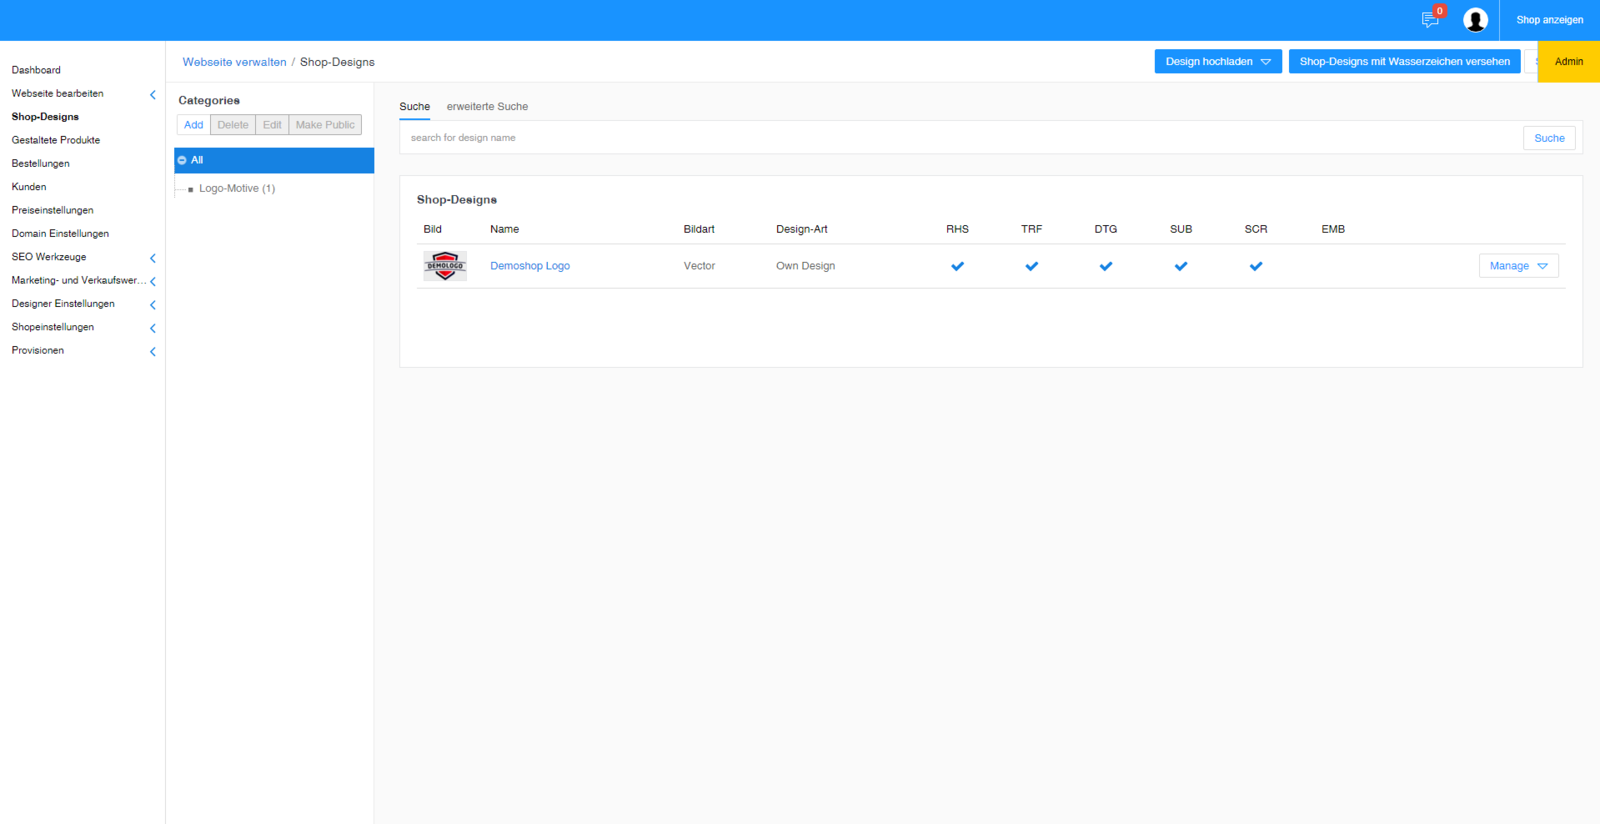Screen dimensions: 1600x824
Task: Select the Logo-Motive category
Action: (236, 188)
